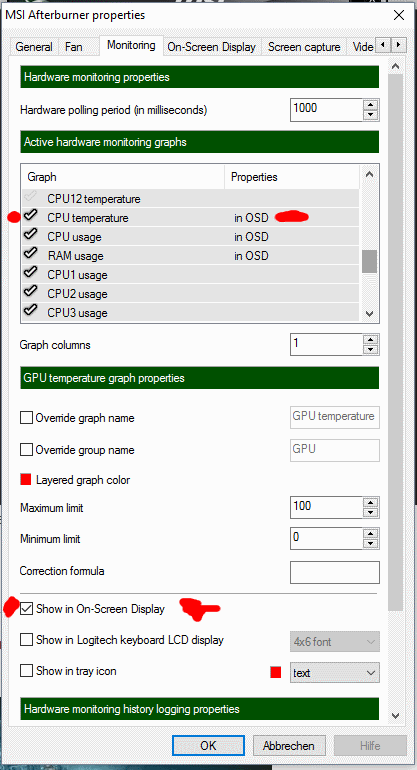Pick the Layered graph color red swatch

point(26,480)
